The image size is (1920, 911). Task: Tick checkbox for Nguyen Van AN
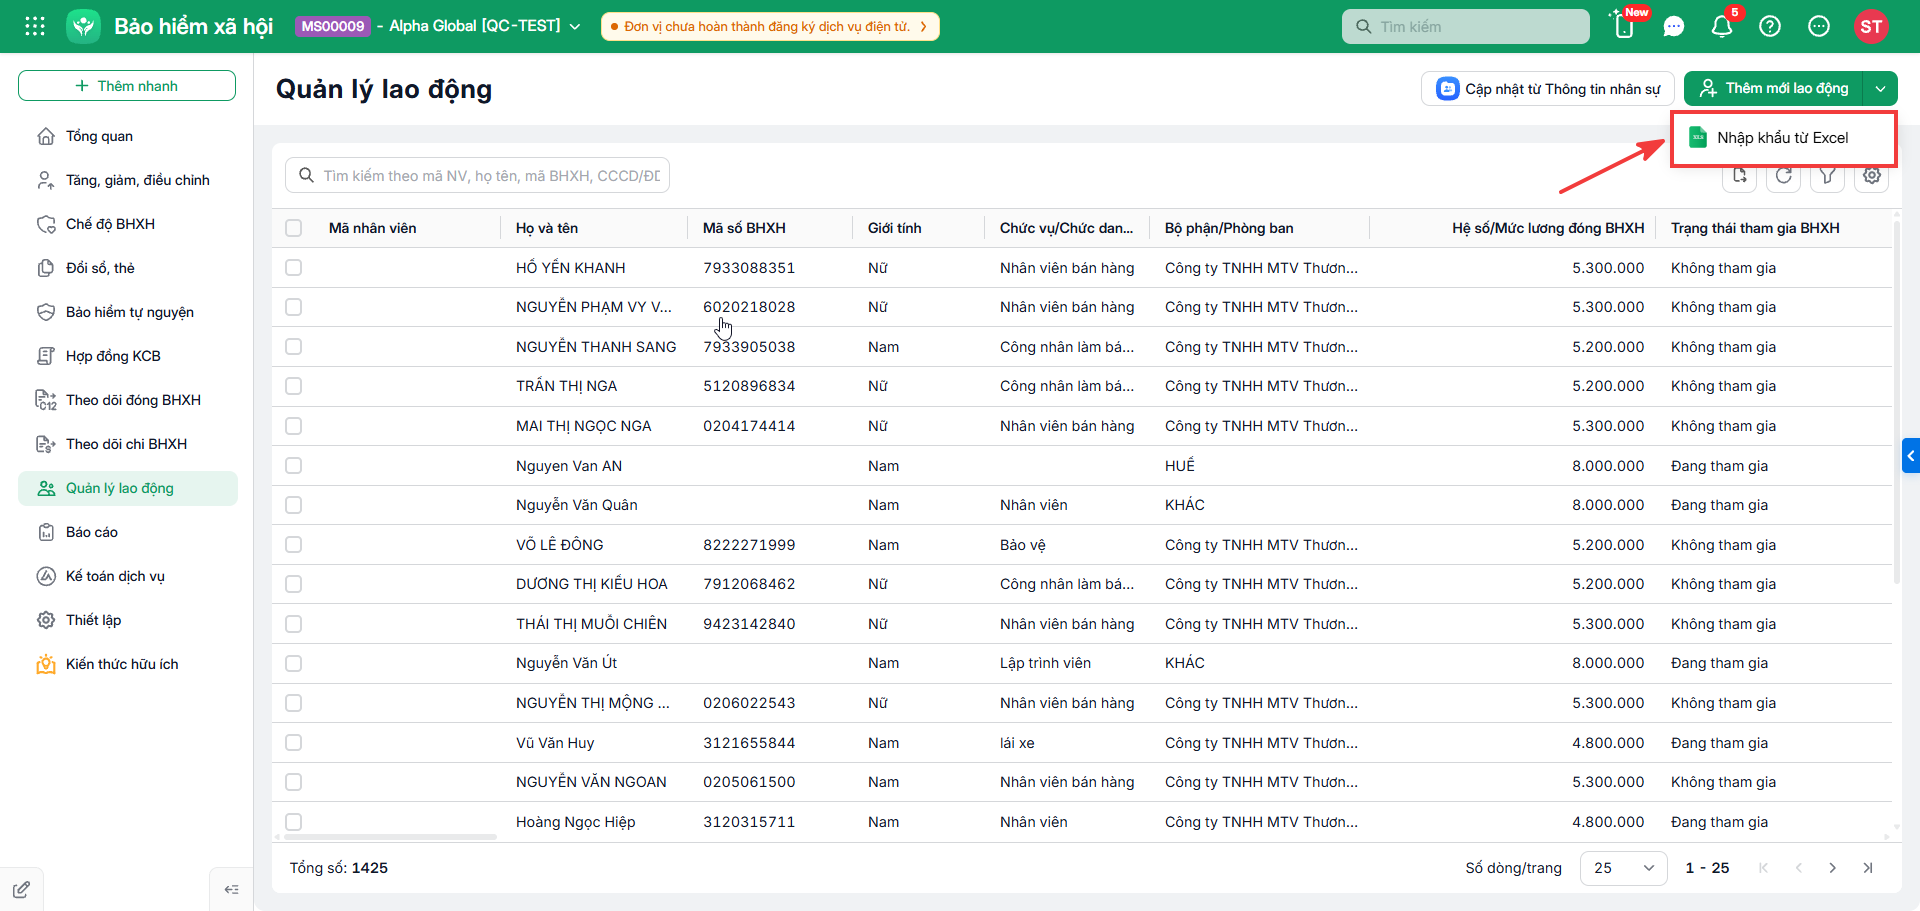tap(293, 466)
